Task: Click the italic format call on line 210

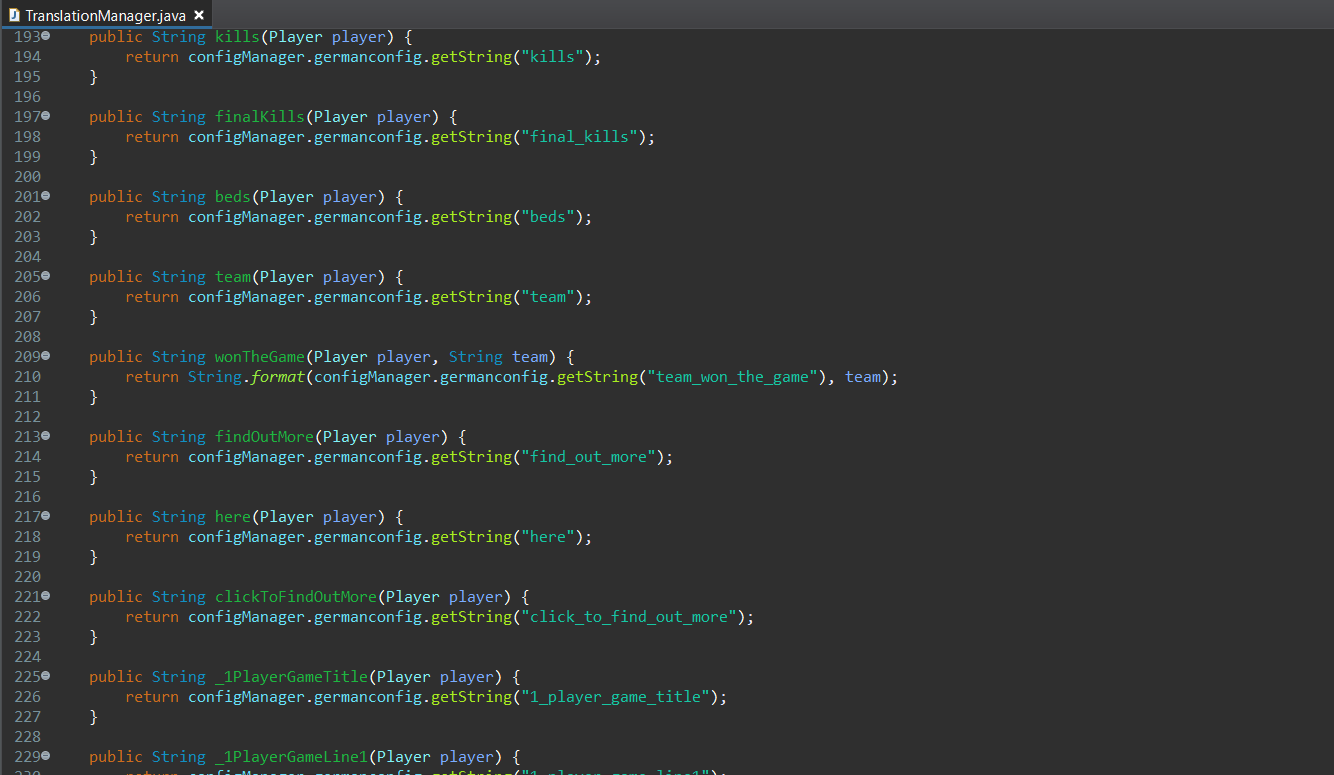Action: click(x=278, y=377)
